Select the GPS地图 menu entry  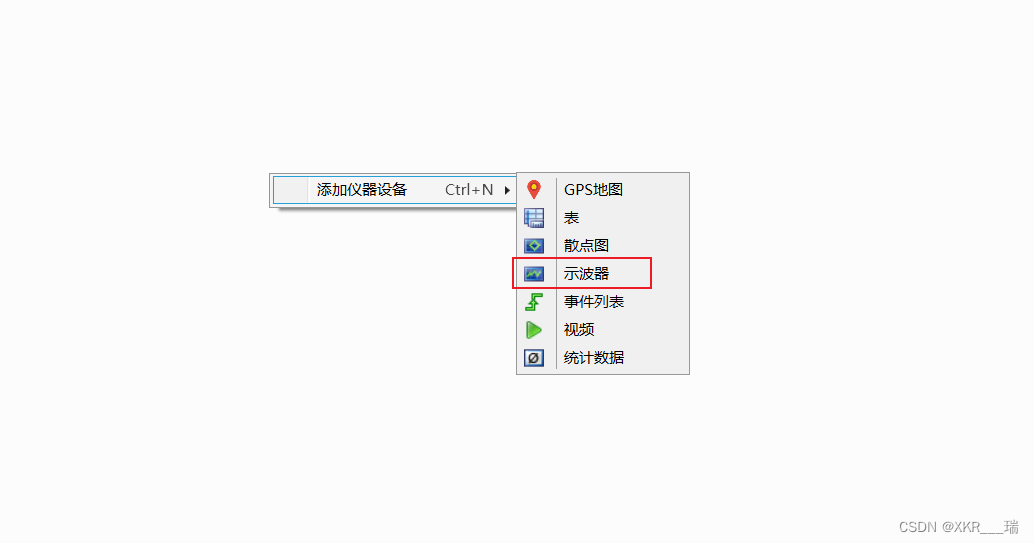coord(603,189)
